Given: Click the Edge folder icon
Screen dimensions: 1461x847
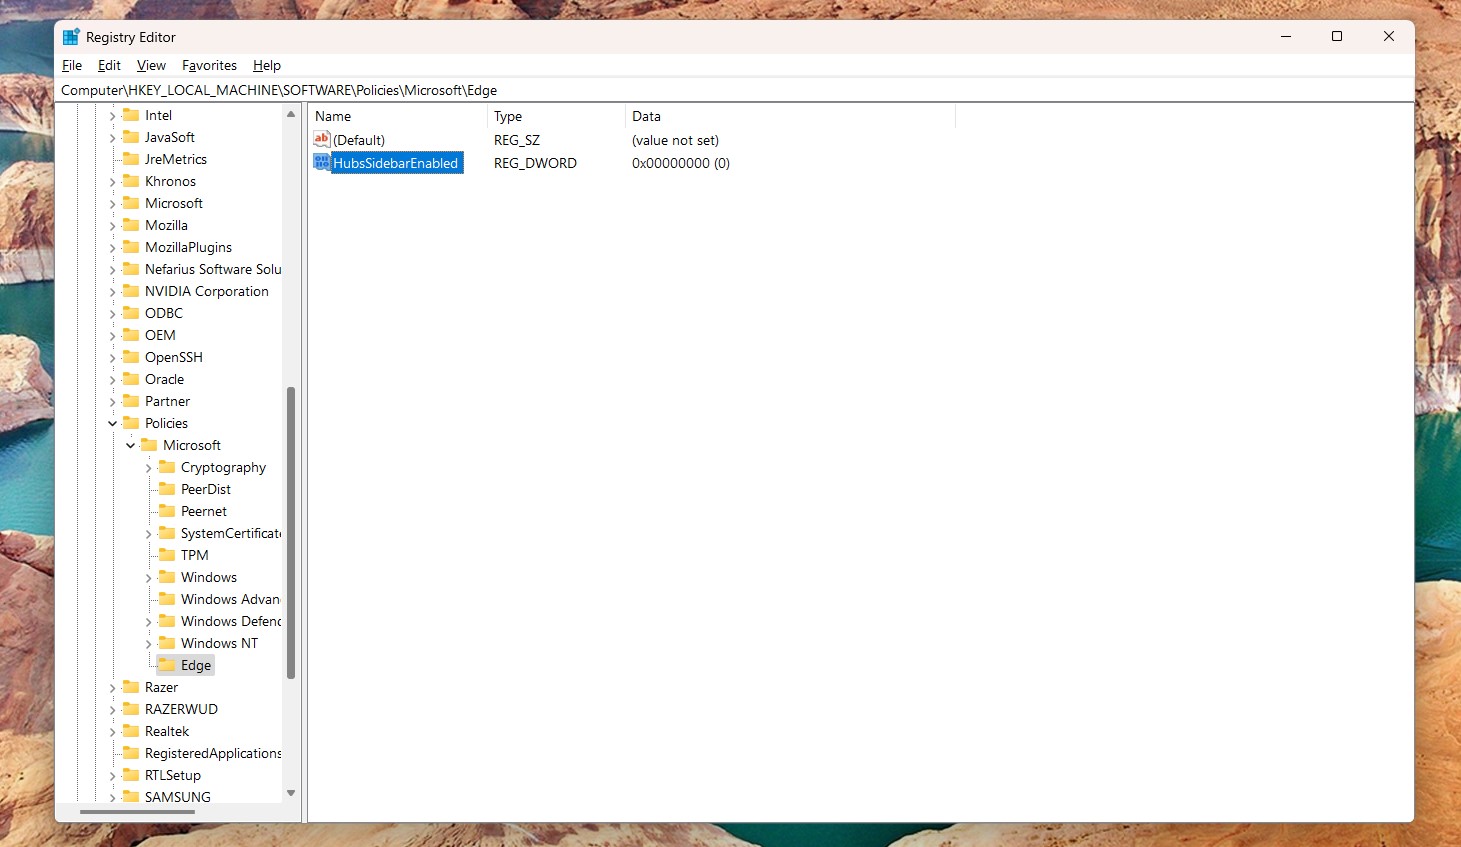Looking at the screenshot, I should 167,665.
